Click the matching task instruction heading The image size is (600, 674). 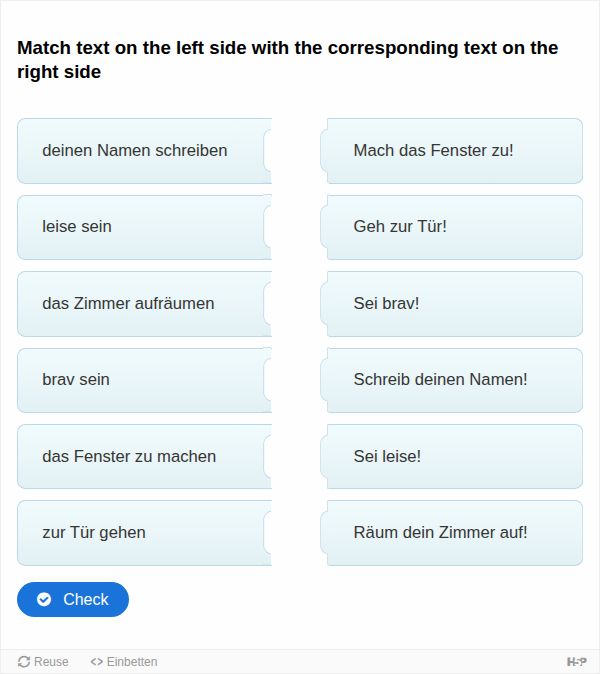[288, 60]
